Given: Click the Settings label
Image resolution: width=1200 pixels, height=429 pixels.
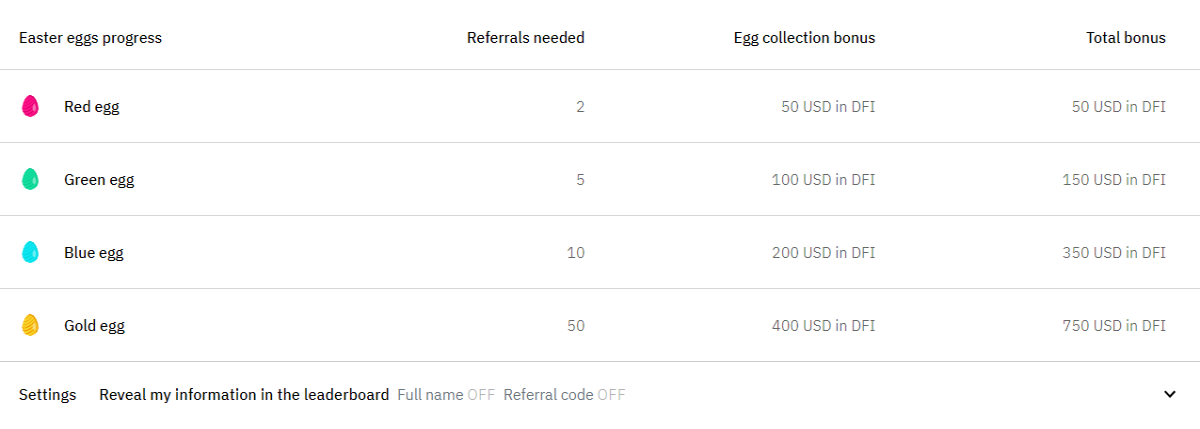Looking at the screenshot, I should [47, 395].
